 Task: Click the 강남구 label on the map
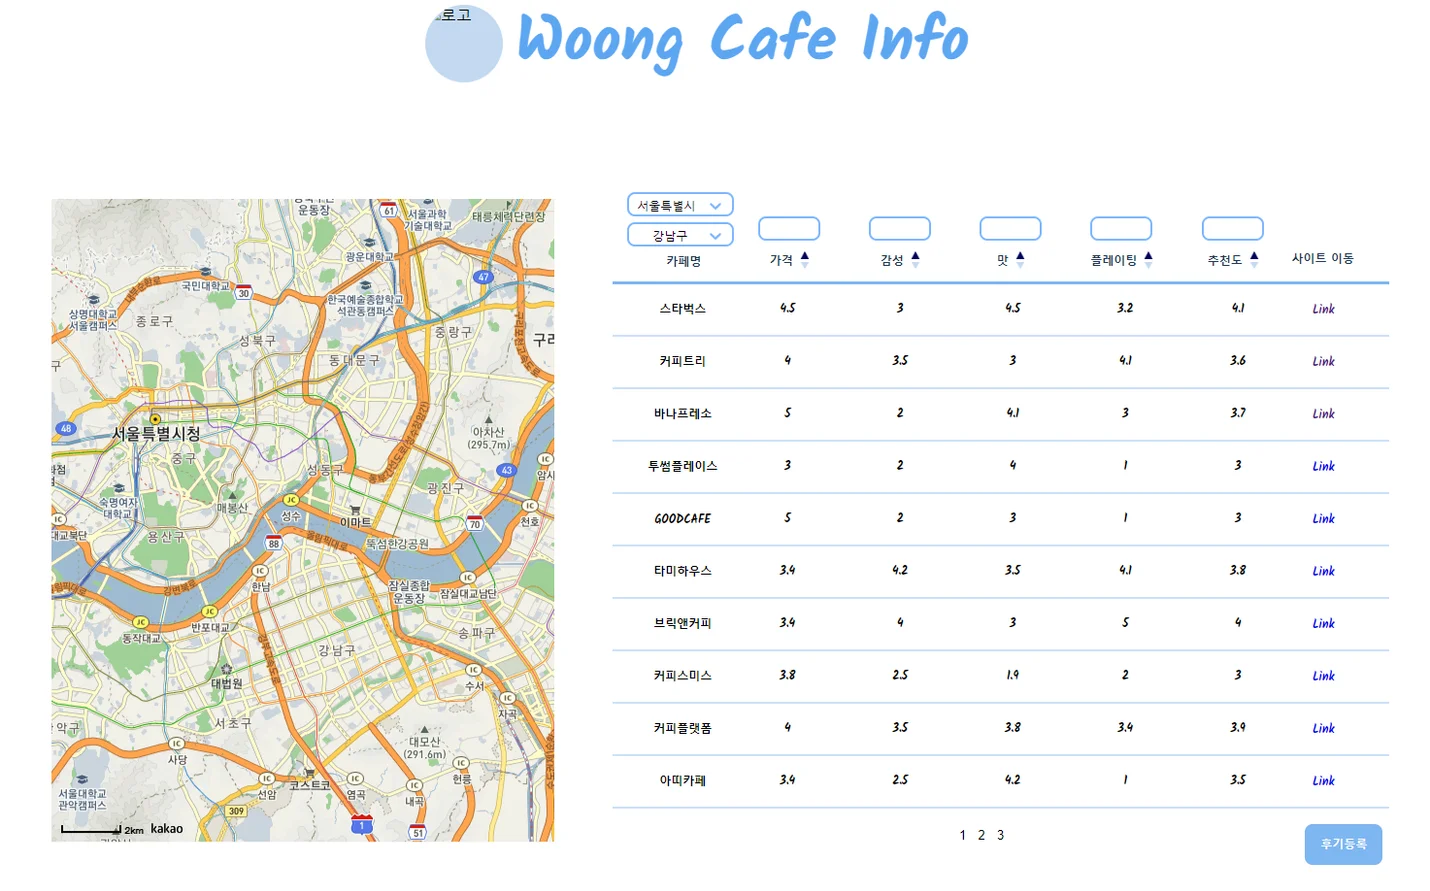336,650
